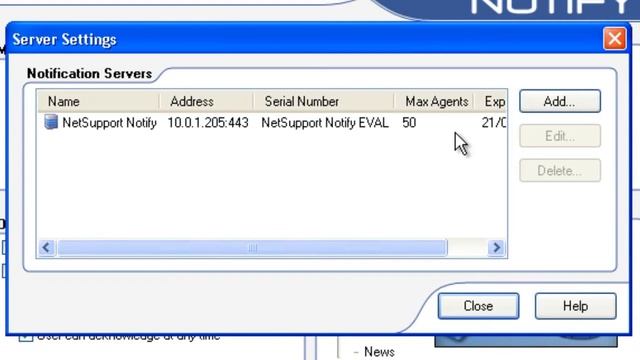Select News item in background window
The width and height of the screenshot is (640, 360).
click(379, 351)
